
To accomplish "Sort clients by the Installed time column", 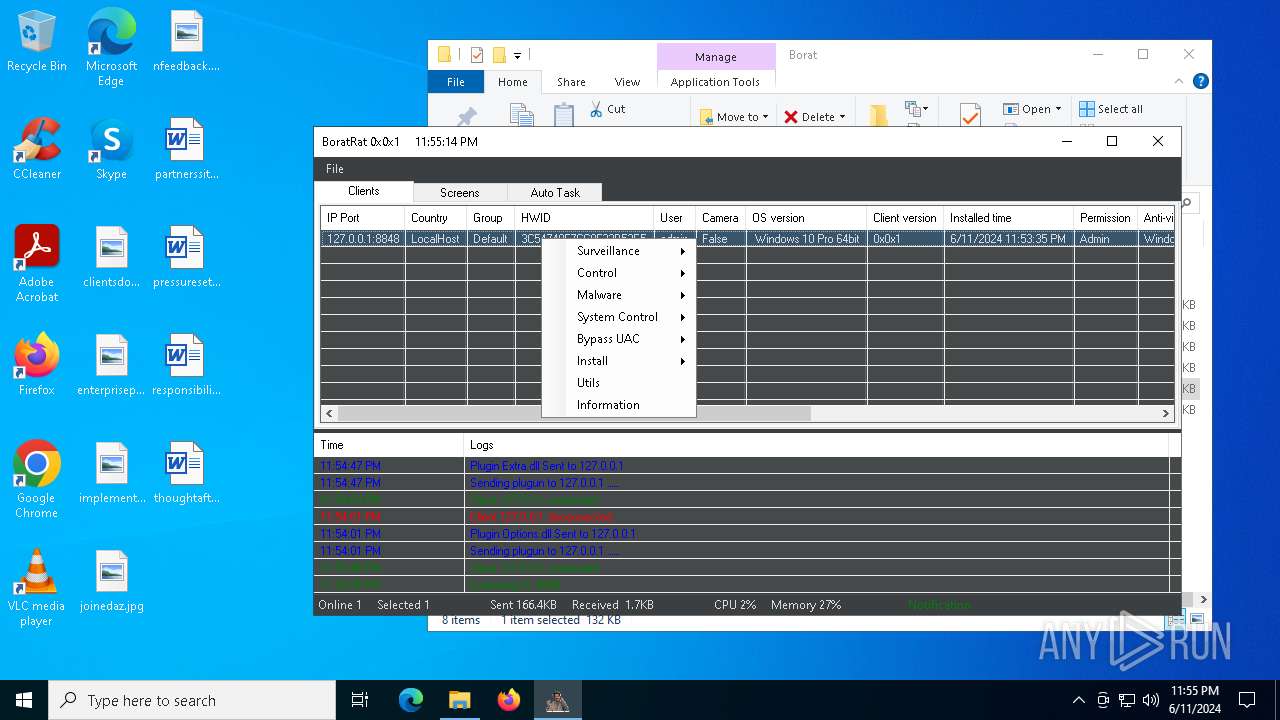I will [1008, 218].
